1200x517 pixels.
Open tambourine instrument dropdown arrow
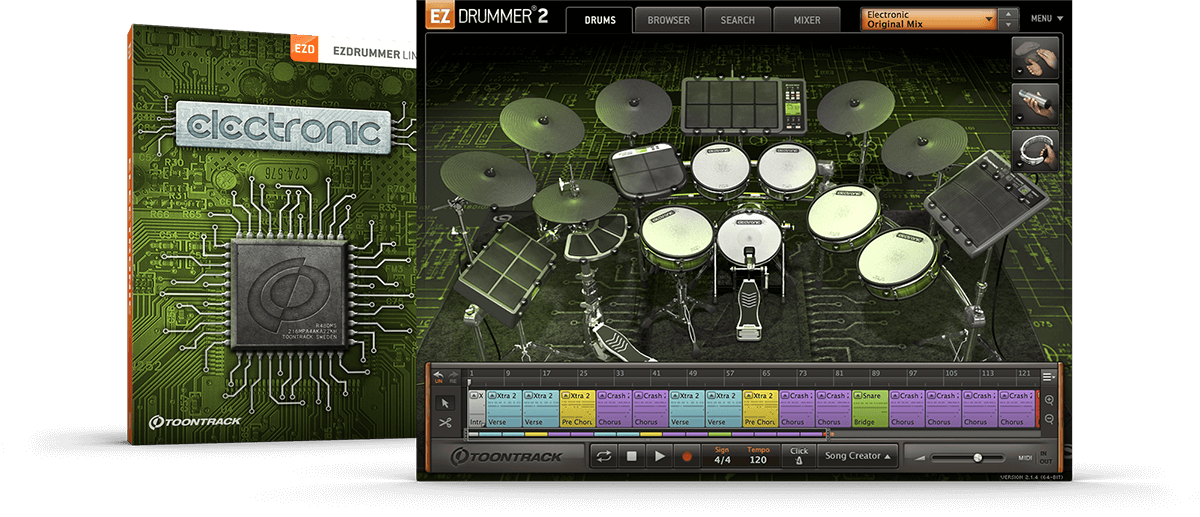click(x=1020, y=166)
